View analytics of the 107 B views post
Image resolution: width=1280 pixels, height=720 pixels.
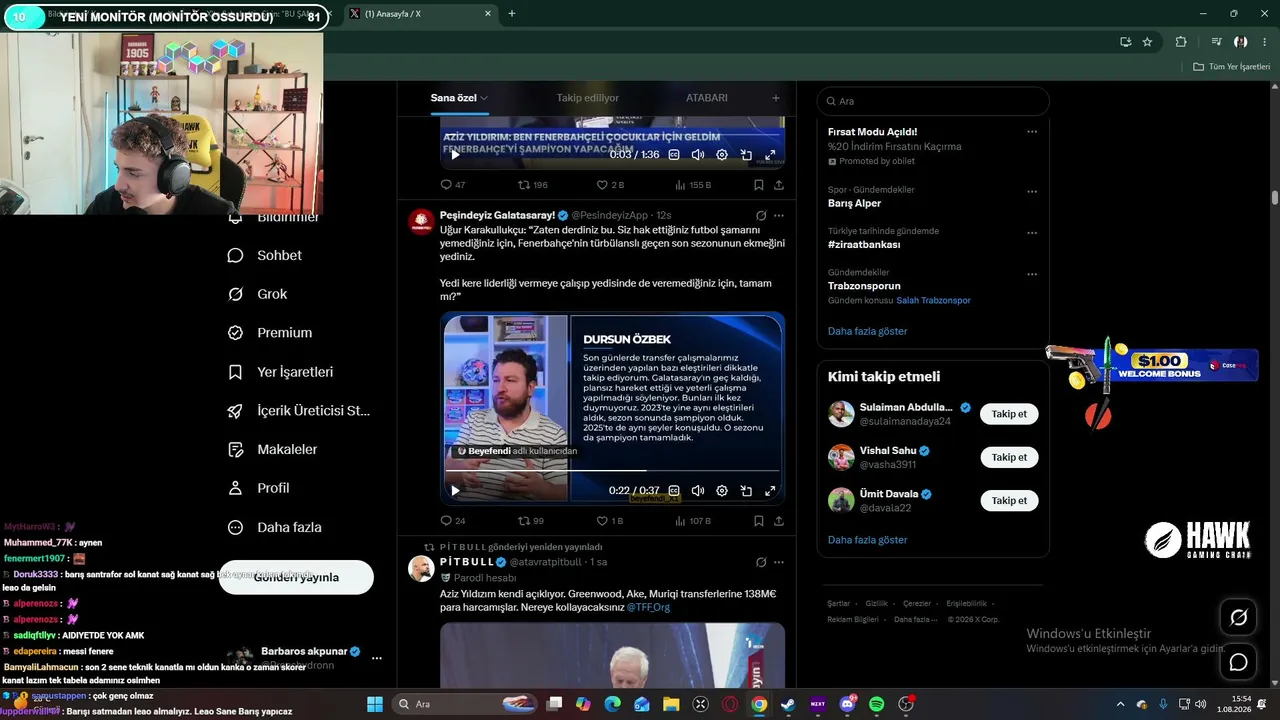[x=693, y=521]
